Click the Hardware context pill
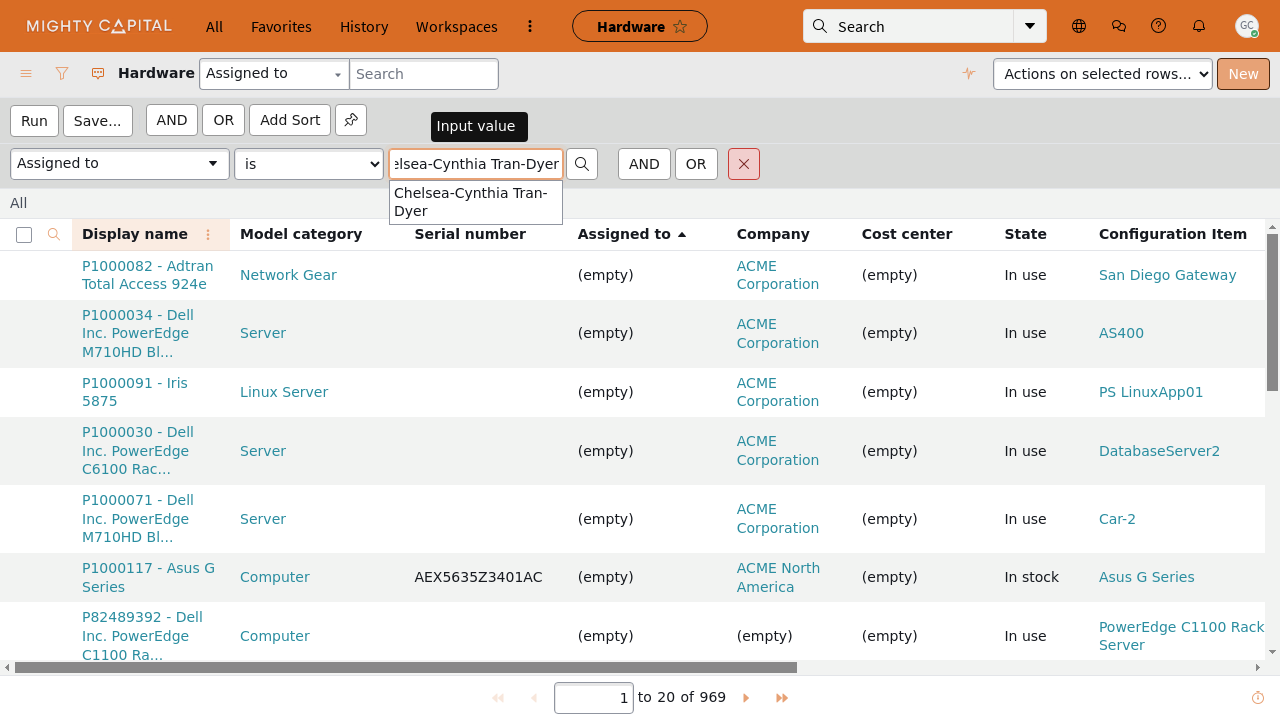The height and width of the screenshot is (720, 1280). point(640,26)
